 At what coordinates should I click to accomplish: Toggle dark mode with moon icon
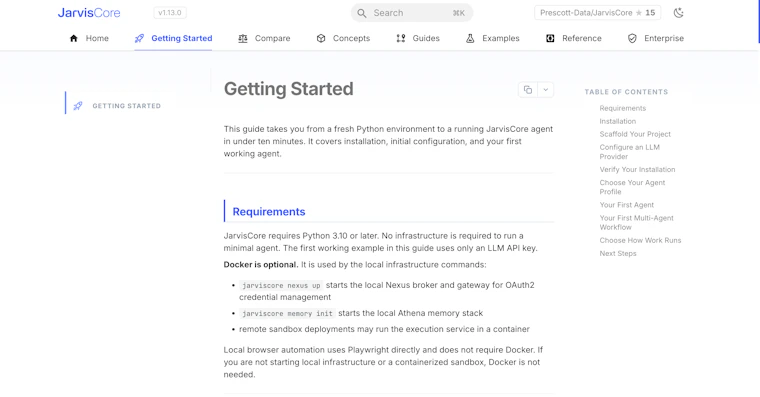[x=679, y=13]
